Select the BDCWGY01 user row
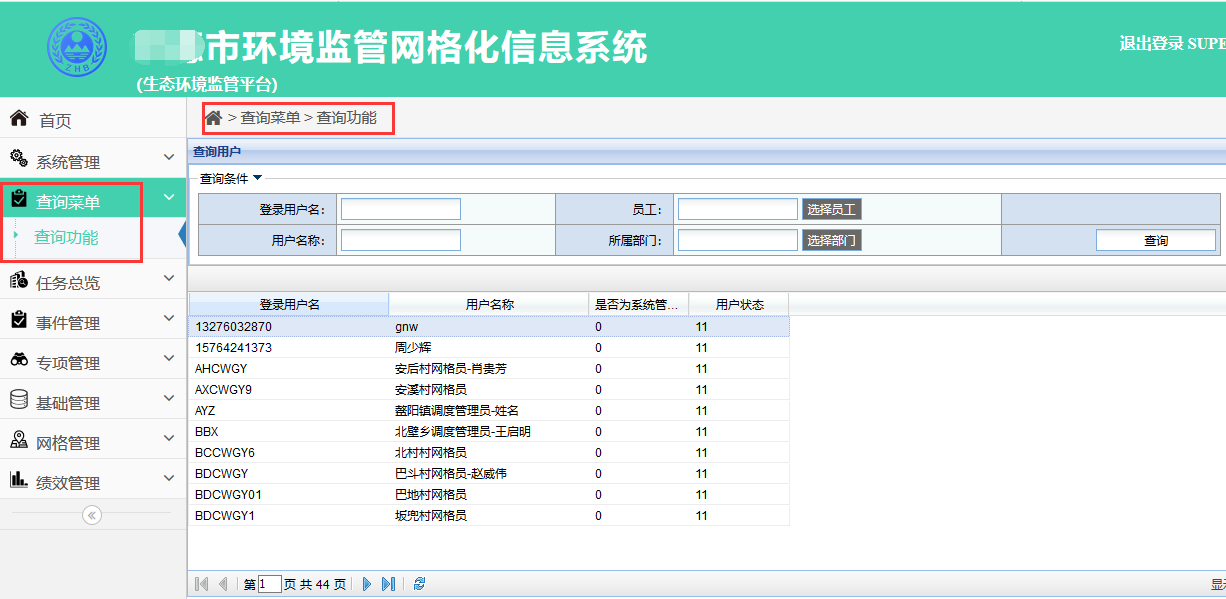The height and width of the screenshot is (599, 1226). click(x=489, y=495)
